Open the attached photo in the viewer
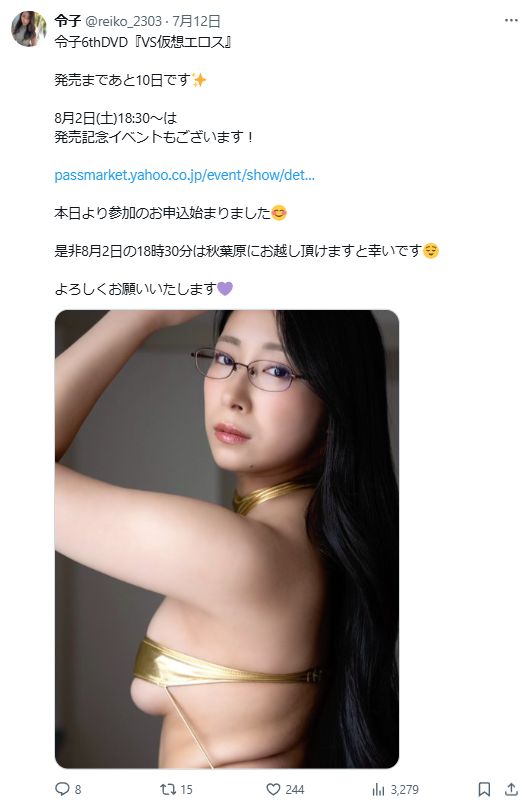The width and height of the screenshot is (531, 807). (x=227, y=539)
